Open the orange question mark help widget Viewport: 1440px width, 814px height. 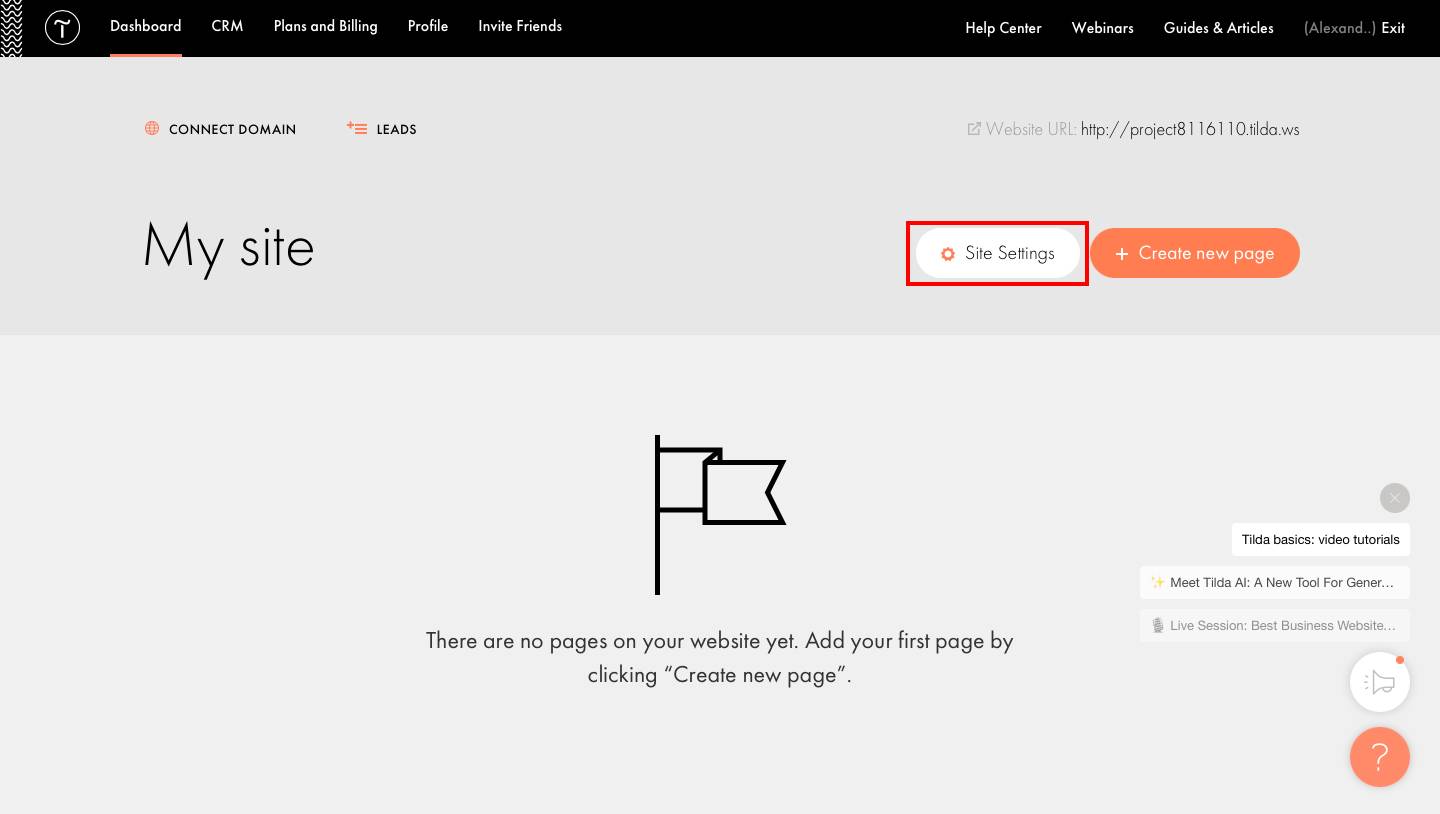tap(1379, 757)
